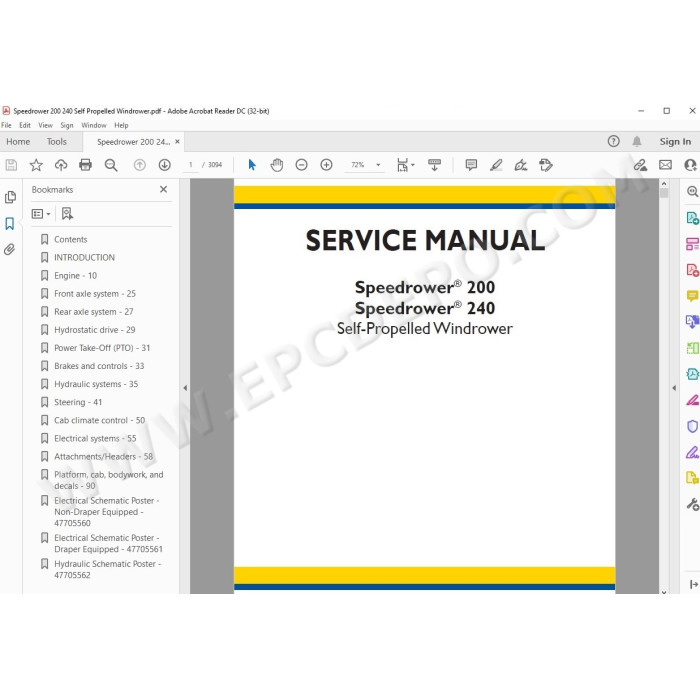The height and width of the screenshot is (700, 700).
Task: Show Page Thumbnails panel icon
Action: (10, 197)
